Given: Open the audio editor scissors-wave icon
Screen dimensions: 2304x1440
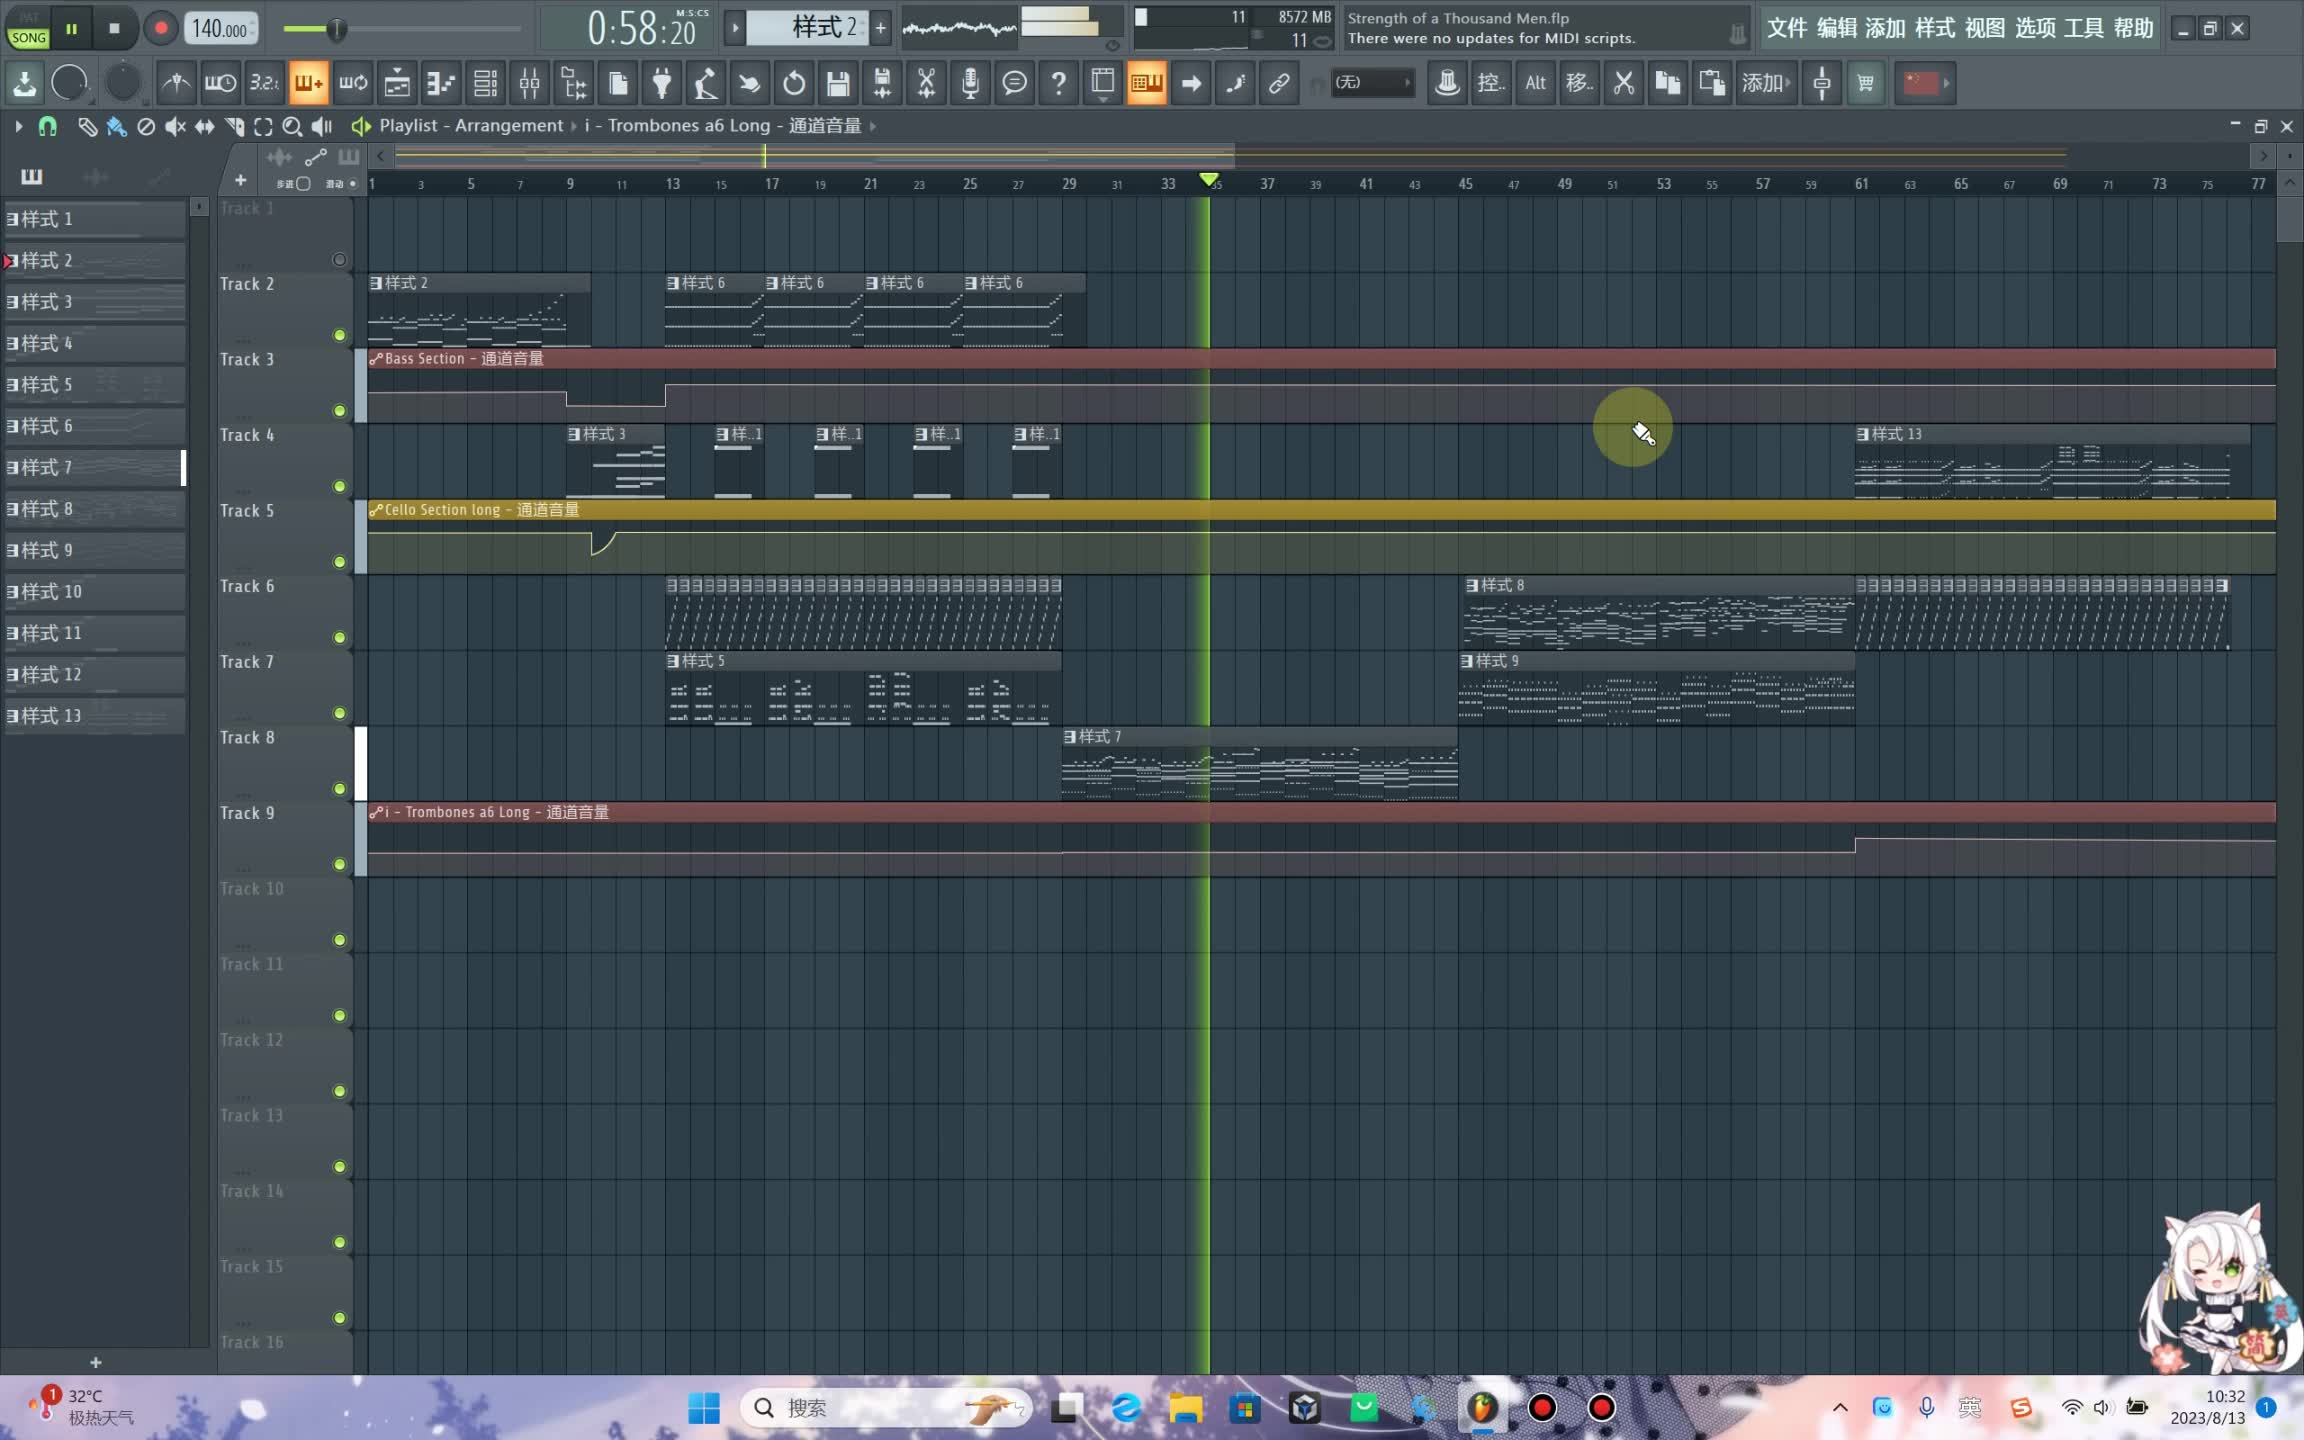Looking at the screenshot, I should coord(926,83).
